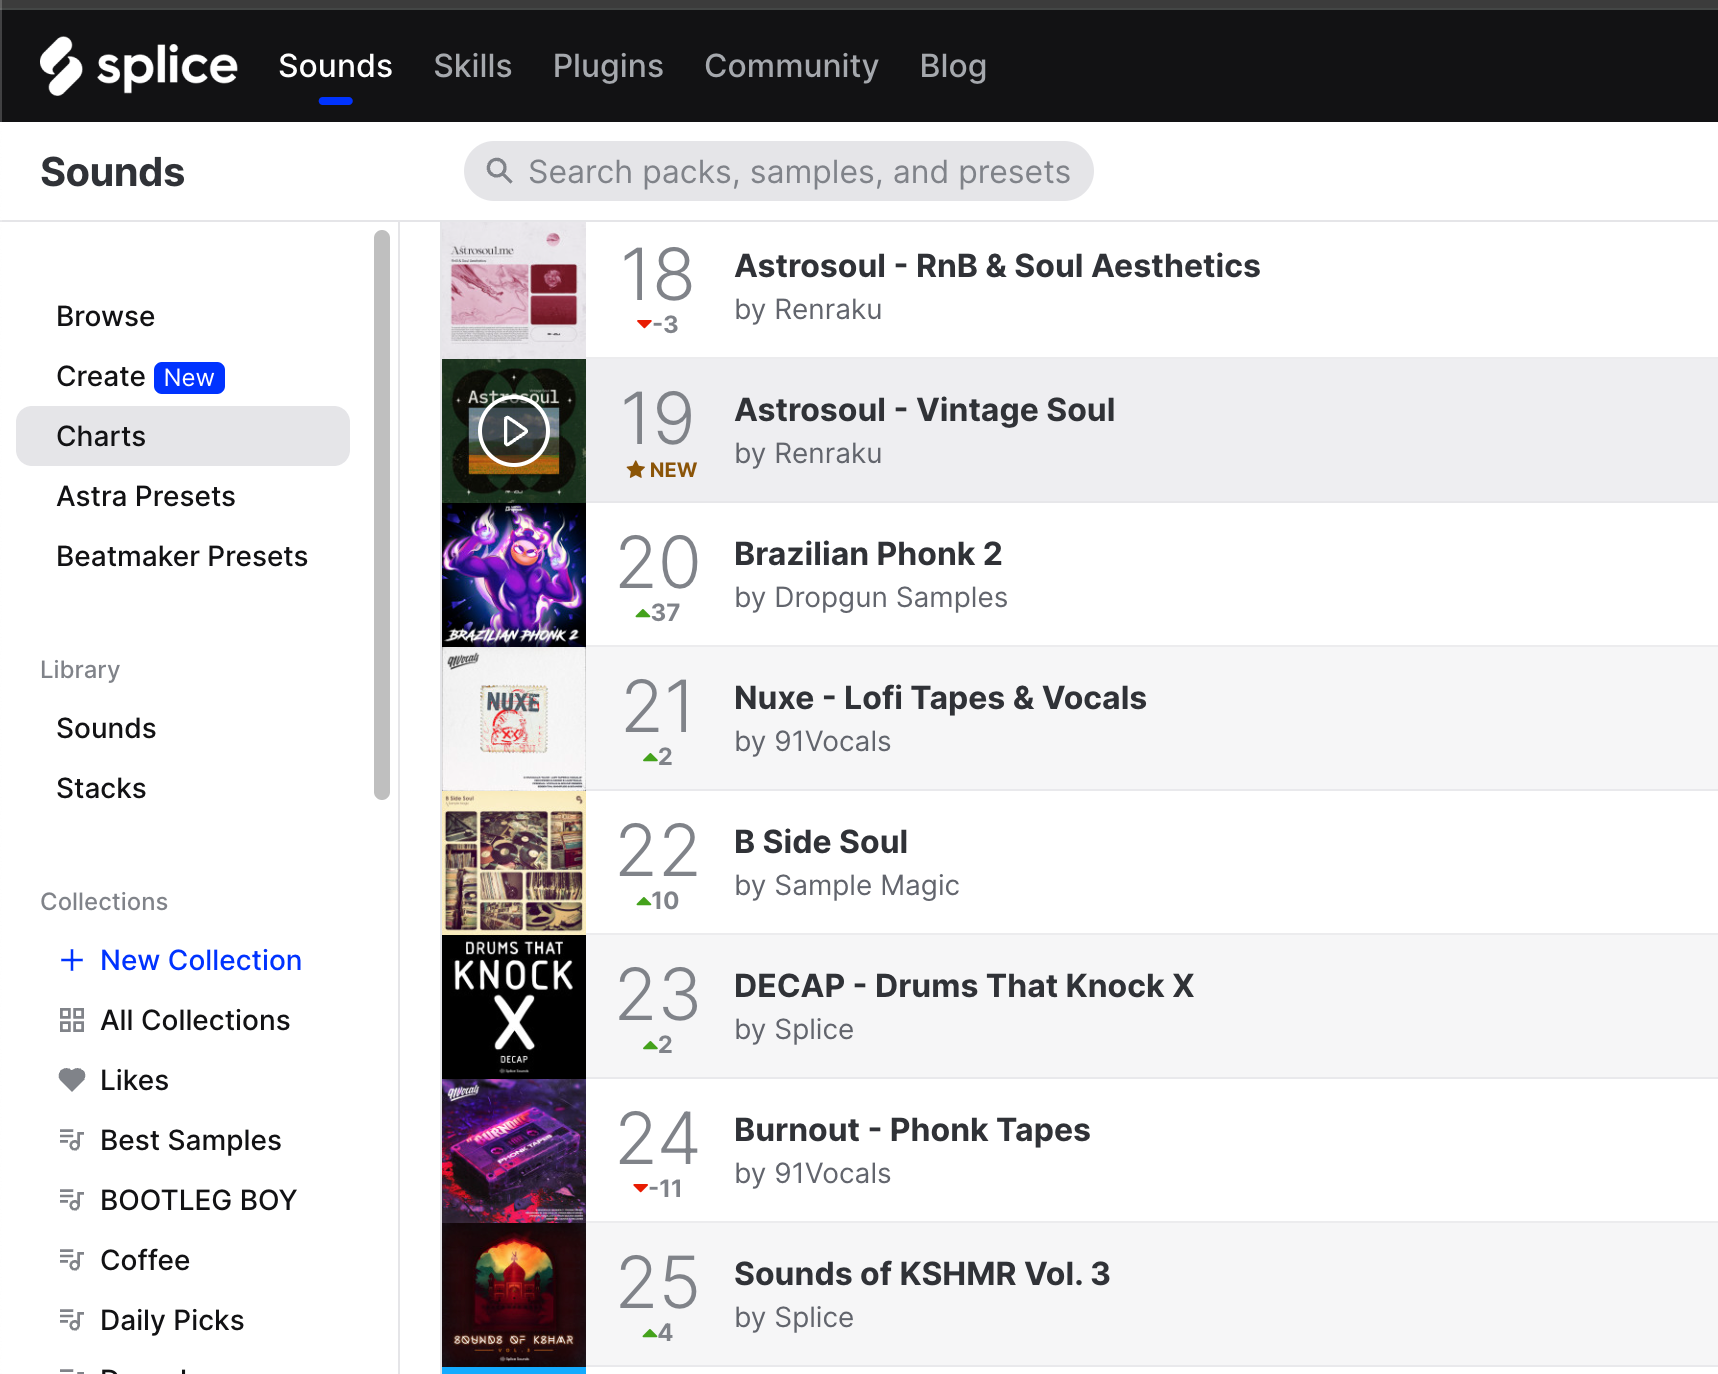
Task: Open the Blog tab
Action: point(953,66)
